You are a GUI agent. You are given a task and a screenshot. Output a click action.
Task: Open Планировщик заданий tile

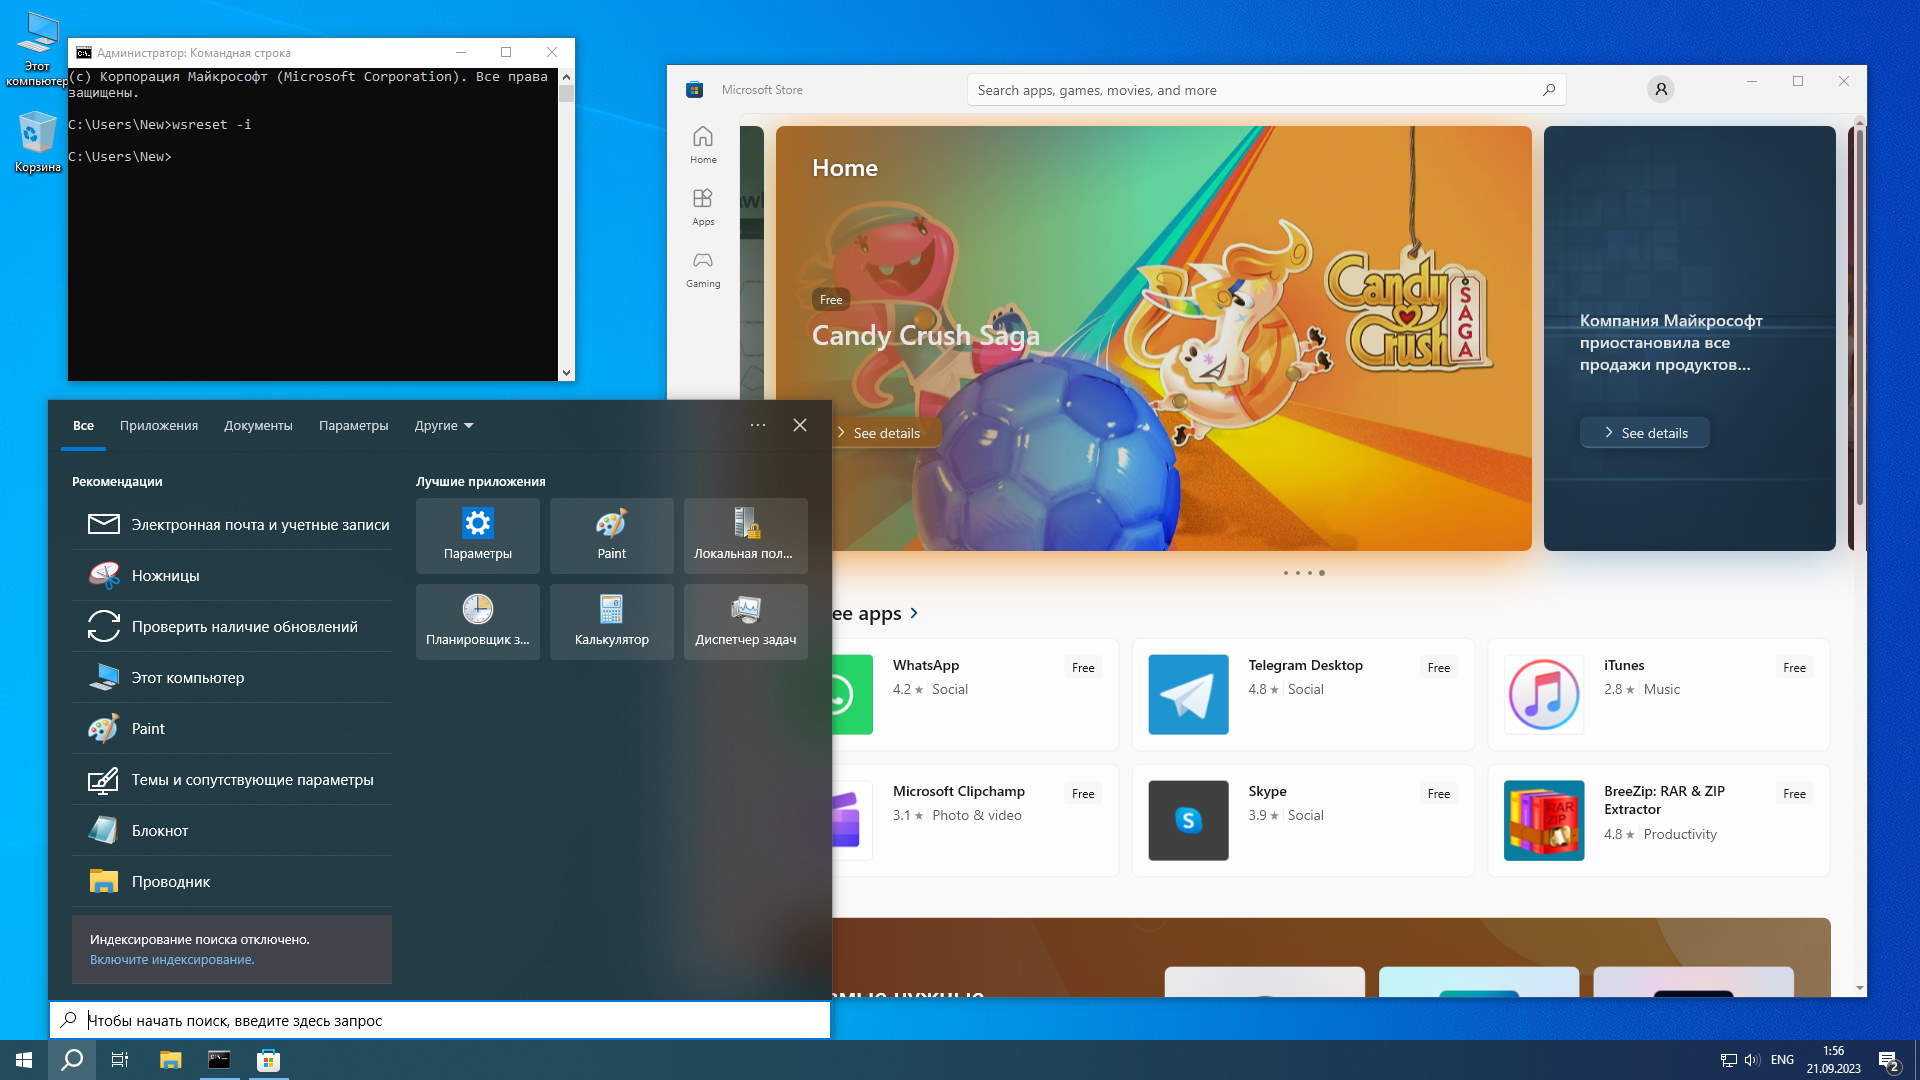[478, 621]
